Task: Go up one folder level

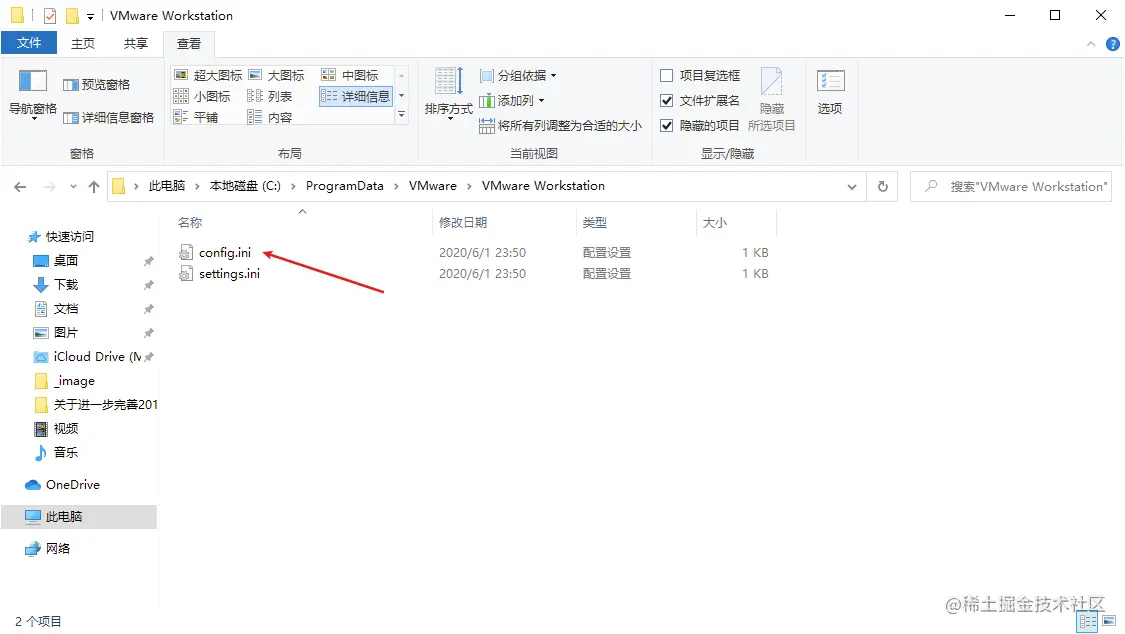Action: click(x=94, y=186)
